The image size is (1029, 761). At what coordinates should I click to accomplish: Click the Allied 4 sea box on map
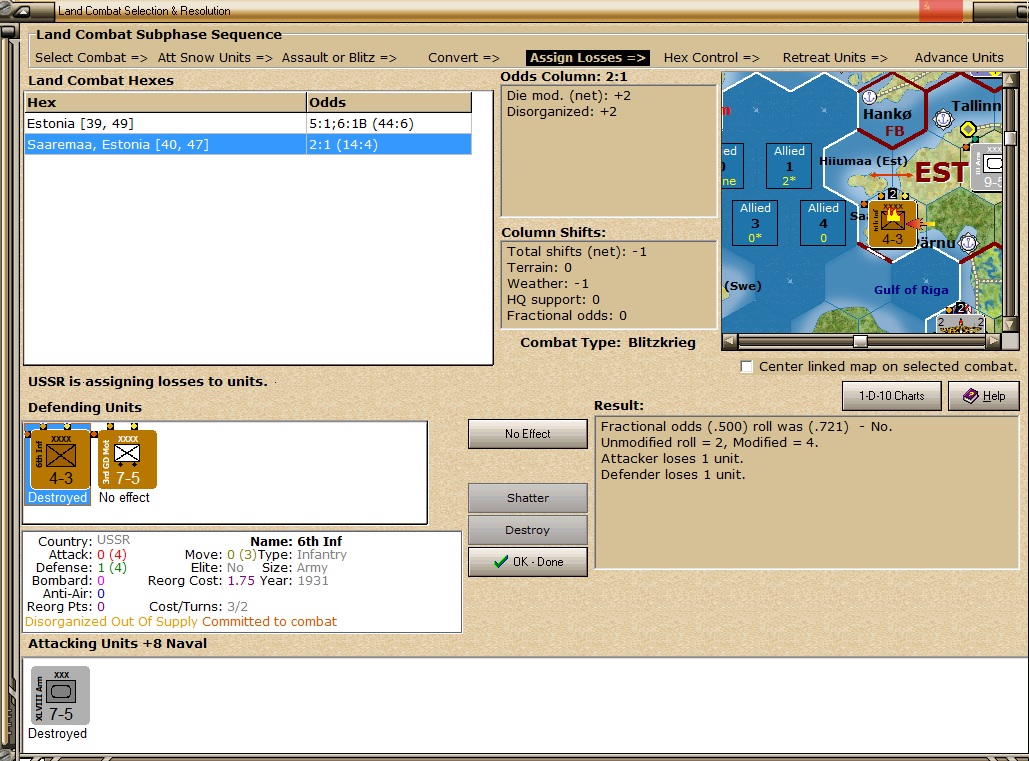point(823,223)
